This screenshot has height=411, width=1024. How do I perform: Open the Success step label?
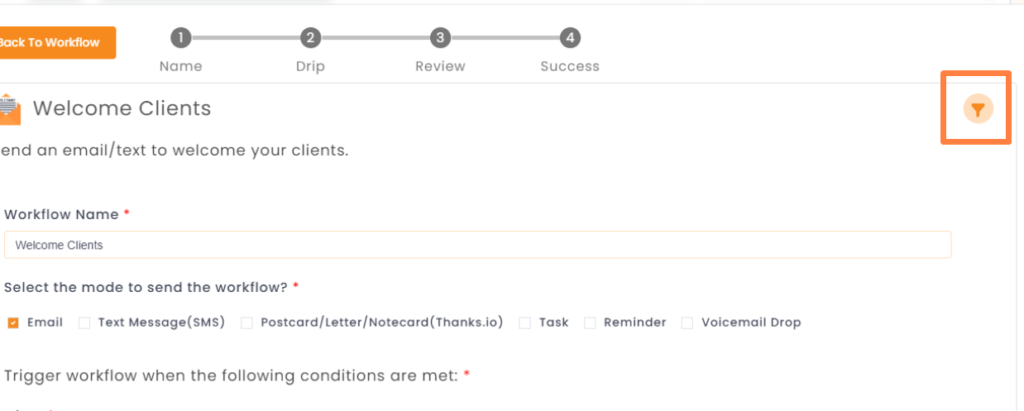tap(570, 67)
